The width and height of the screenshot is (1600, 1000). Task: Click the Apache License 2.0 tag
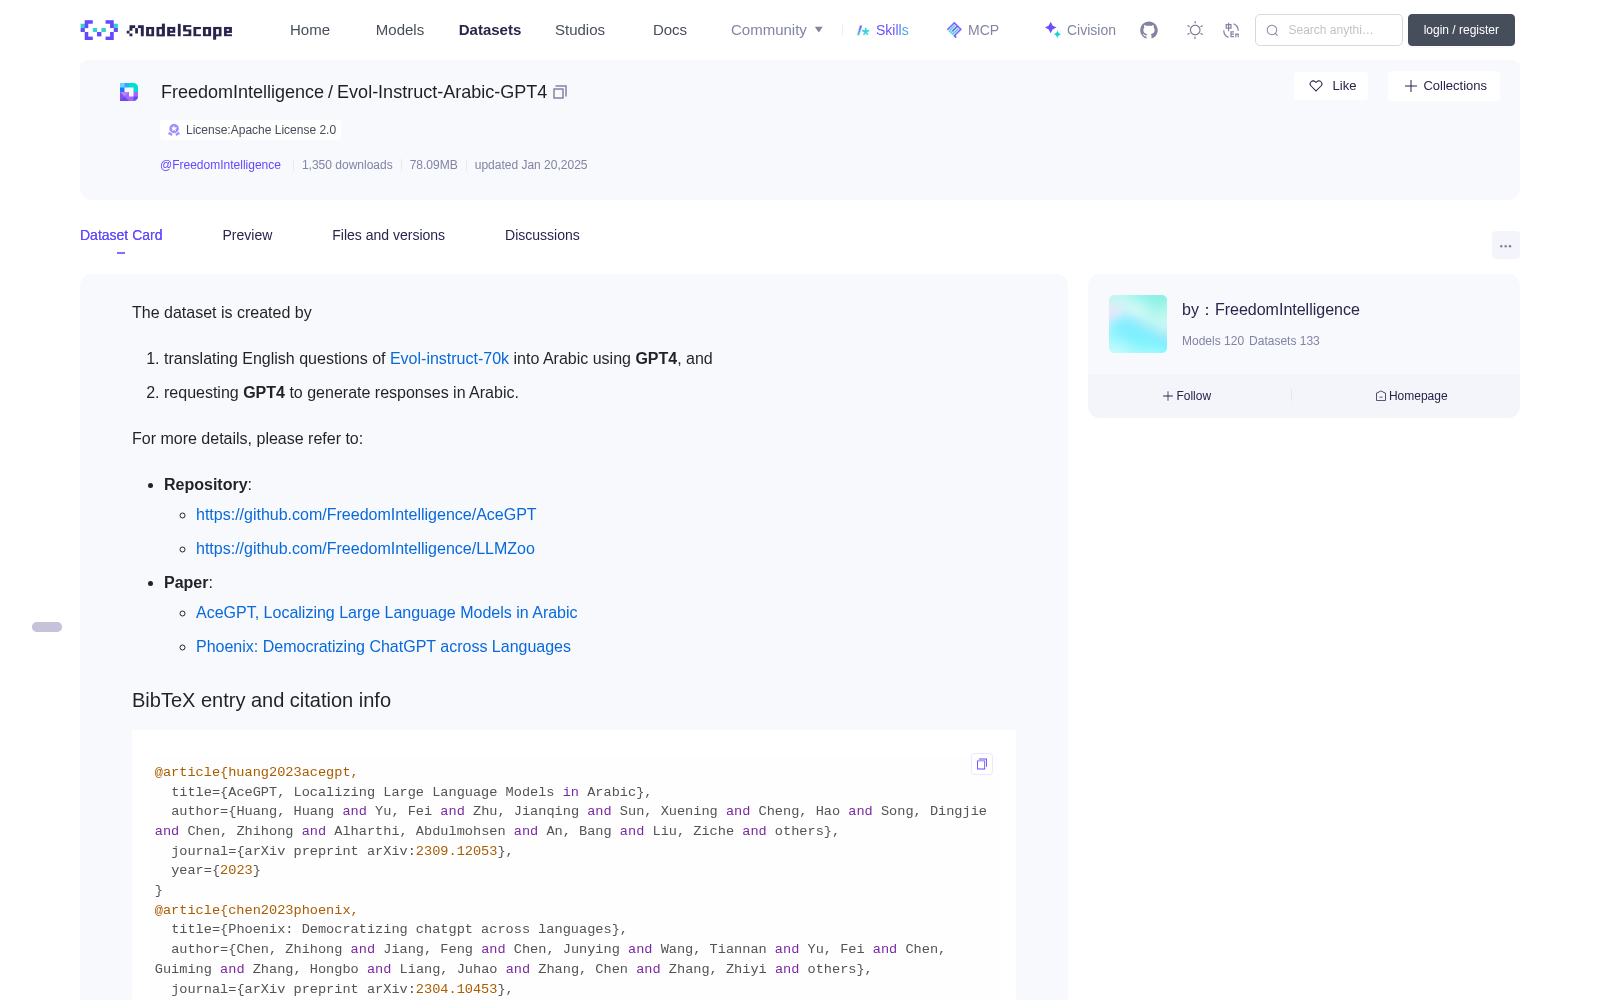pyautogui.click(x=251, y=130)
